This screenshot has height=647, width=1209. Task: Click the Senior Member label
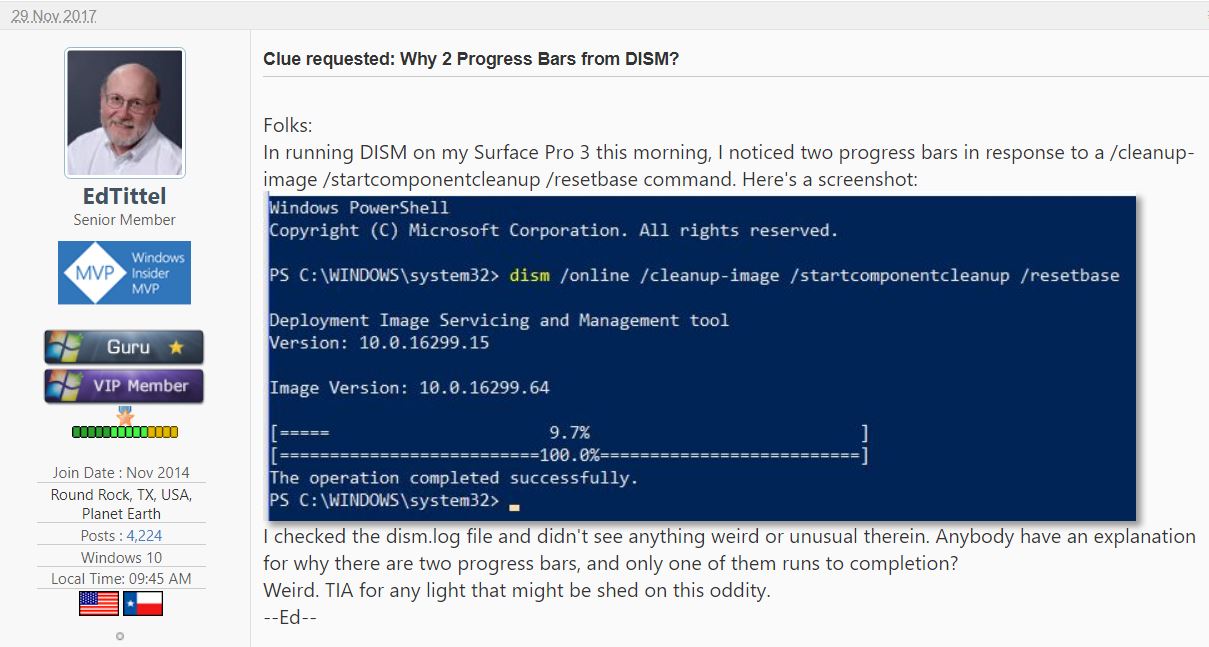coord(123,219)
